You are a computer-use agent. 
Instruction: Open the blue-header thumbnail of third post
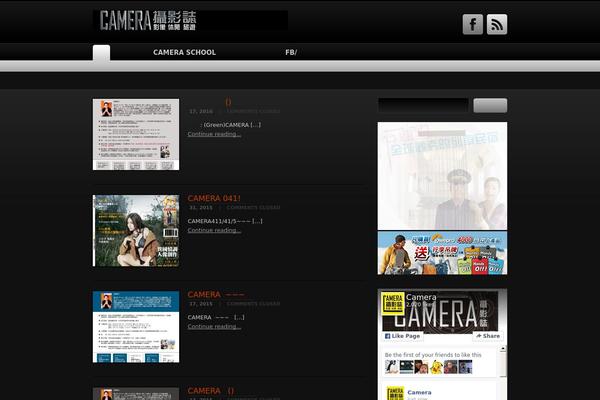pos(136,327)
